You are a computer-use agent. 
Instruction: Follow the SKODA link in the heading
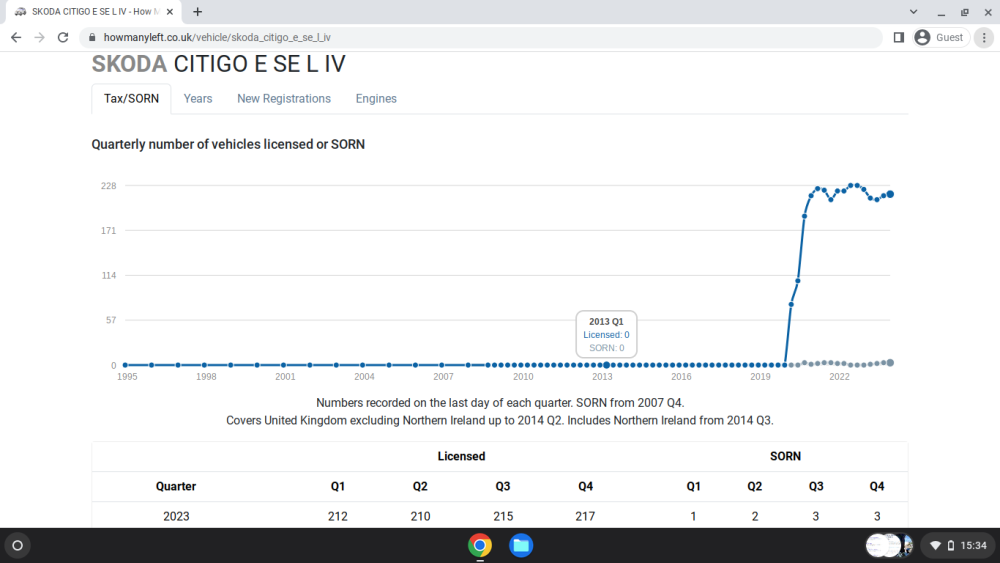129,64
